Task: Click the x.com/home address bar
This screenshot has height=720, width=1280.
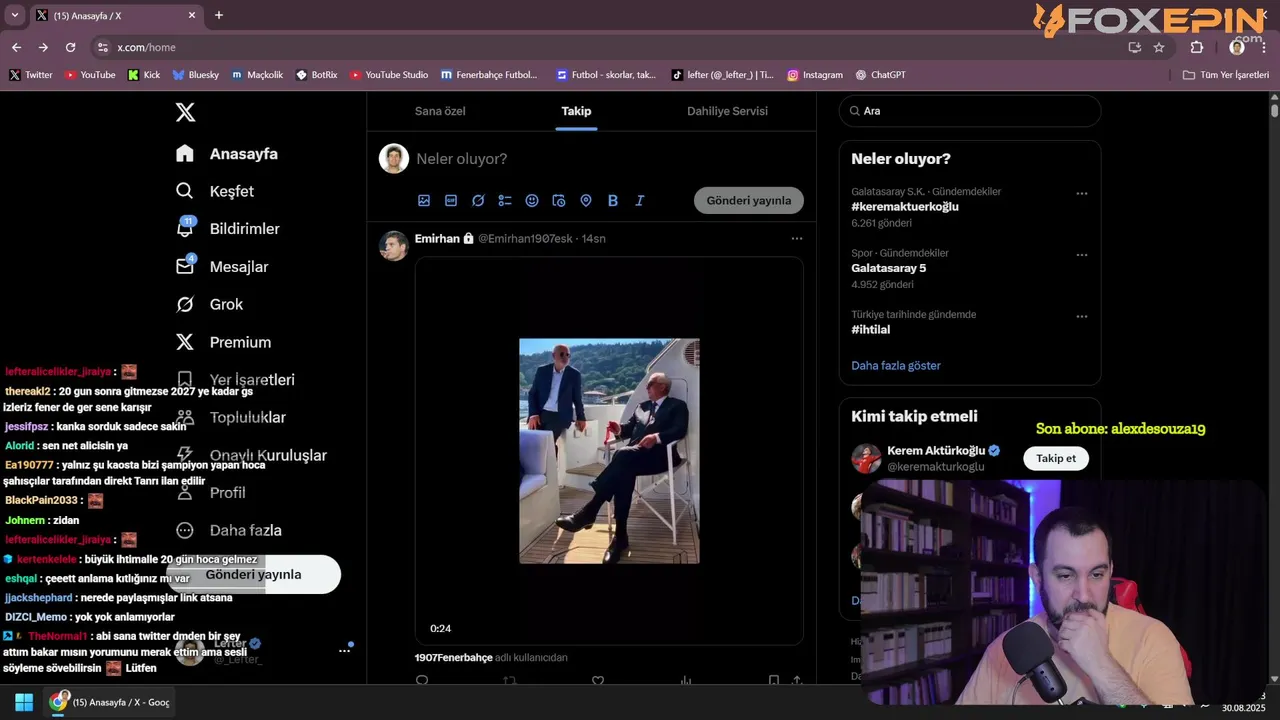Action: [x=610, y=47]
